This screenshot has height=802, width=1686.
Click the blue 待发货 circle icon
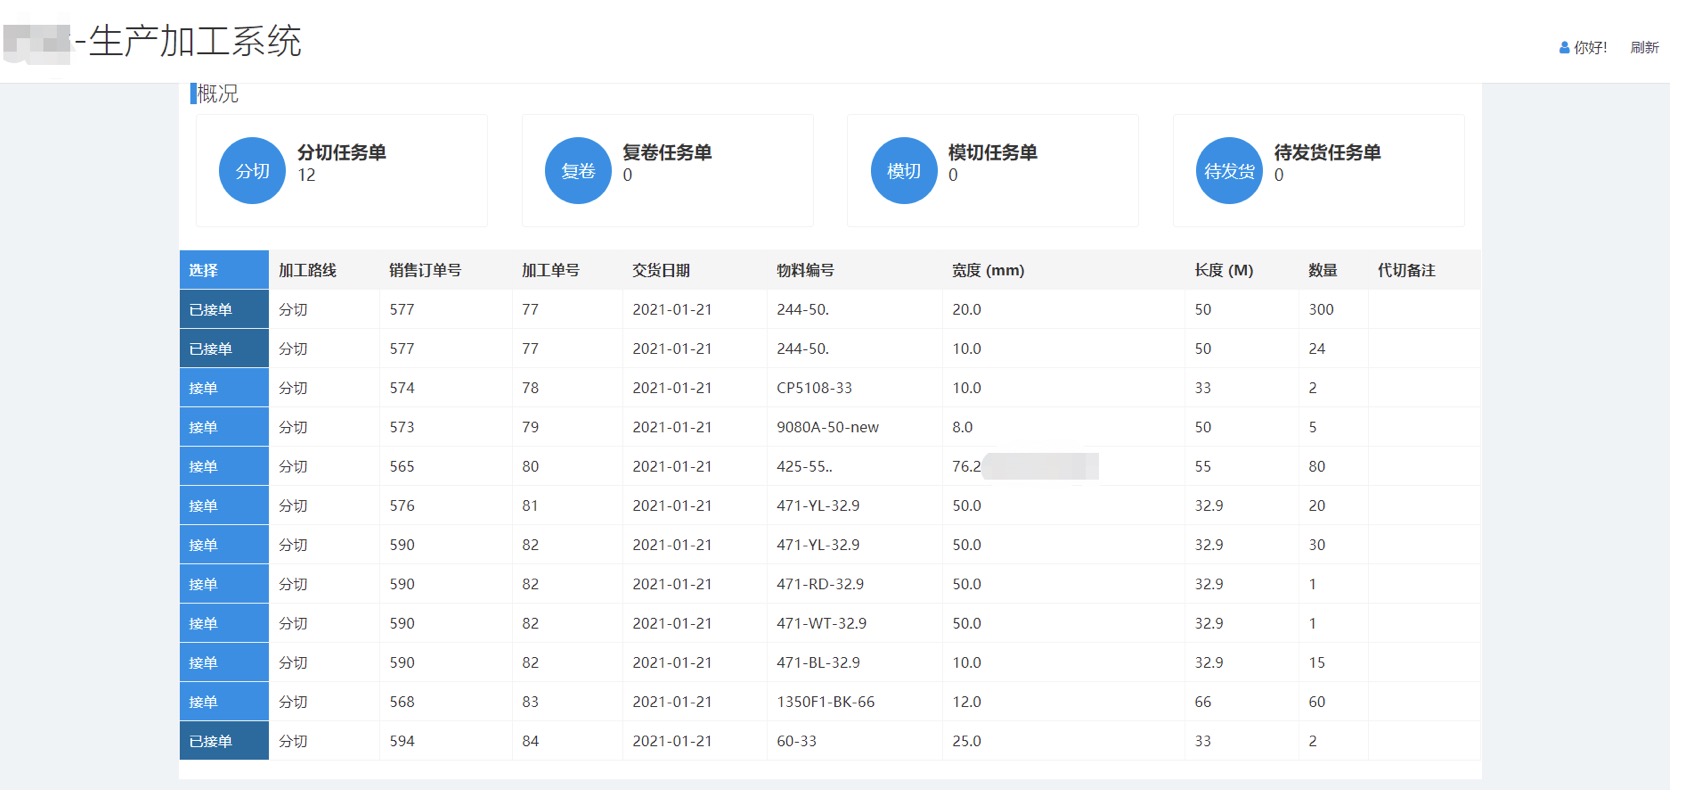(x=1229, y=171)
